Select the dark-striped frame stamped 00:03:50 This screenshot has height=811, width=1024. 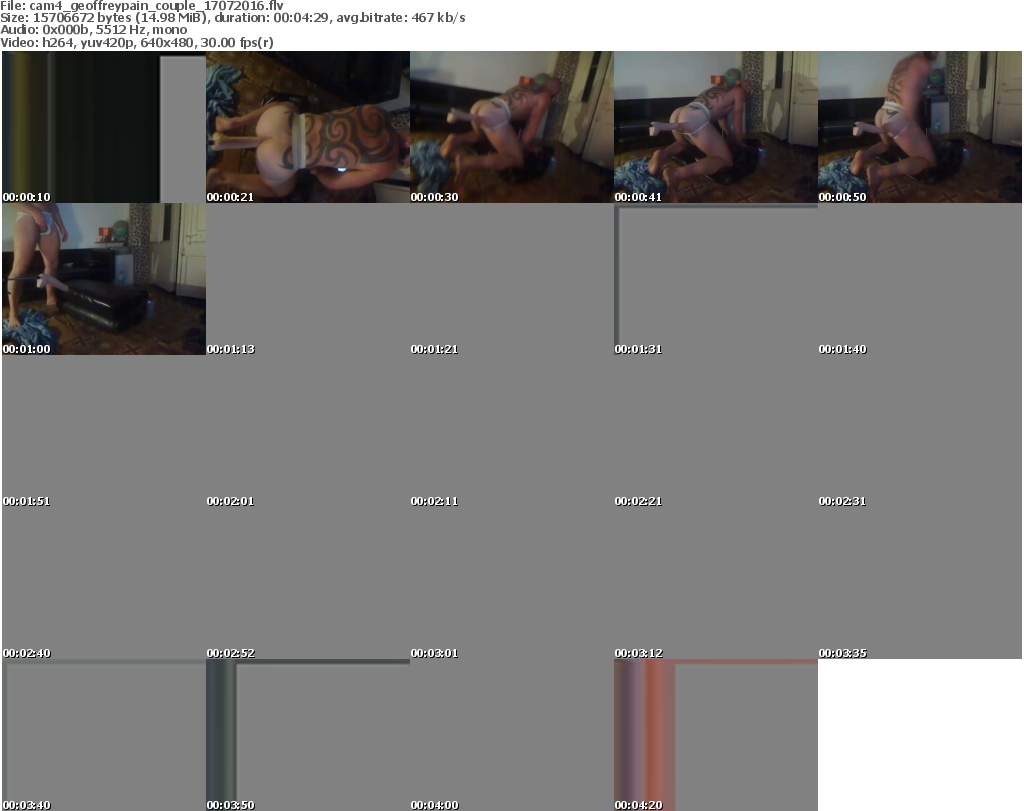point(308,735)
